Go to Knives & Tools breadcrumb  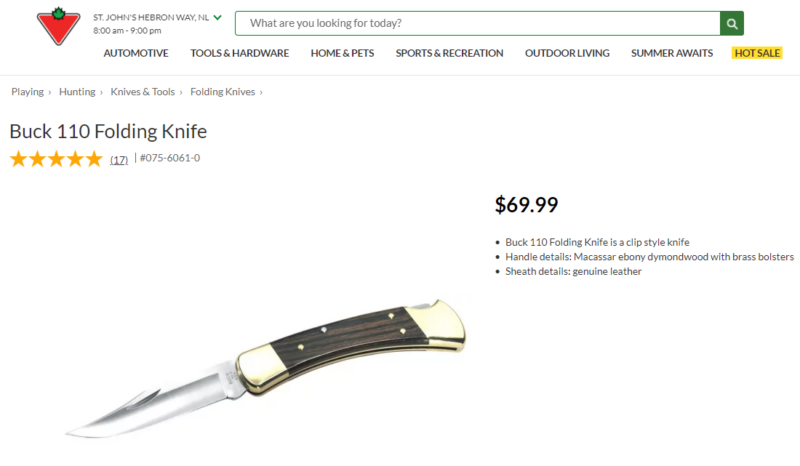coord(143,92)
